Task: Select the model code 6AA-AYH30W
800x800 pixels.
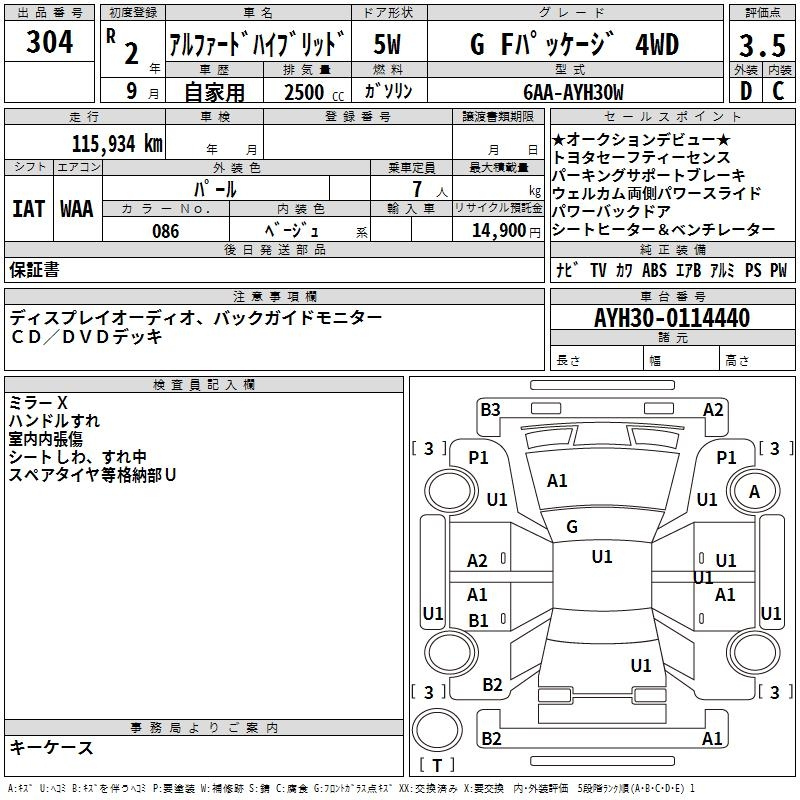Action: pos(573,92)
